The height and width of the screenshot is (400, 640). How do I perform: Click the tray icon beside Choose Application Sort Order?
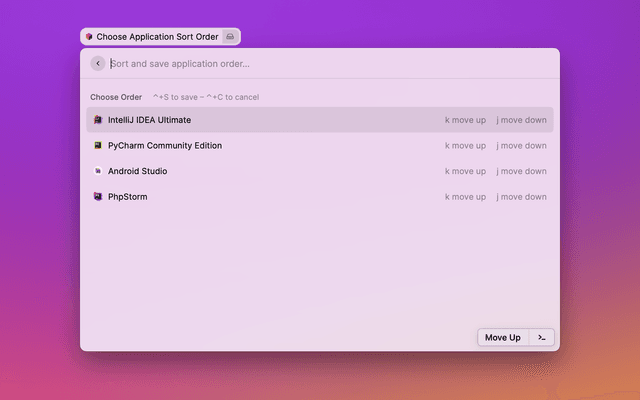pos(230,36)
